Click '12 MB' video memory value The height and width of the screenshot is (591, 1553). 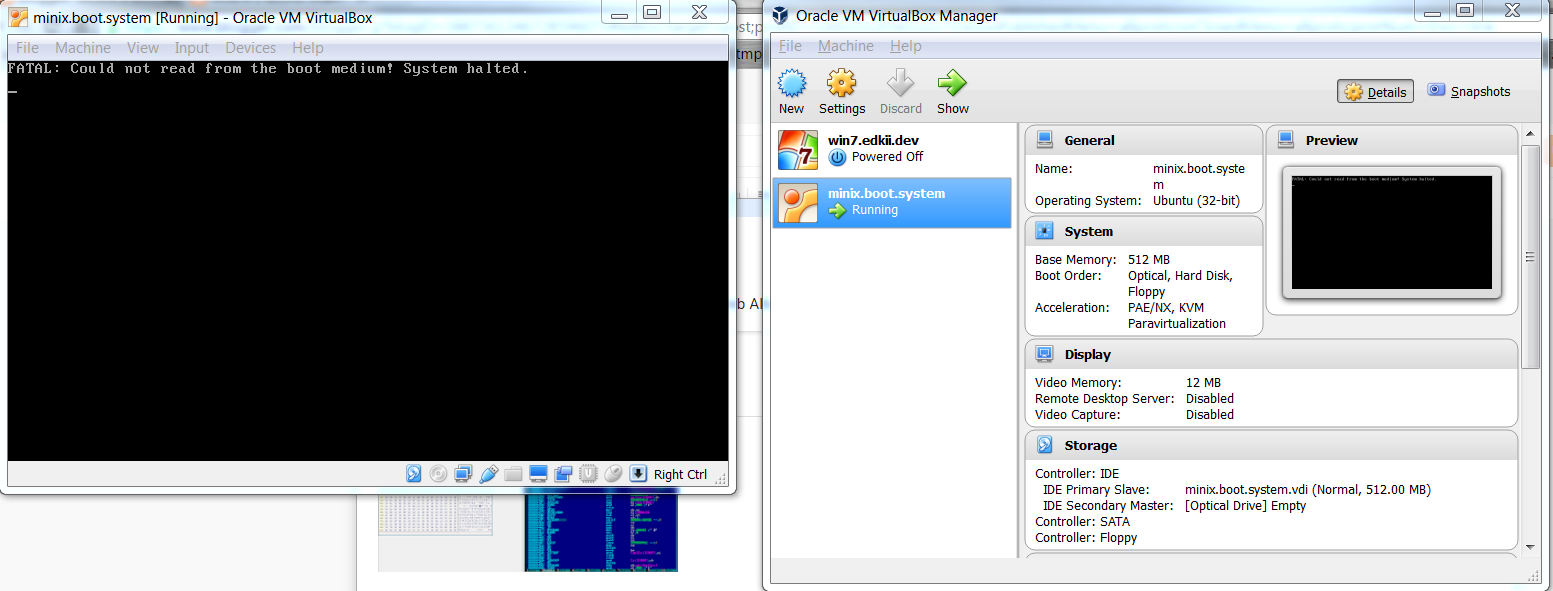pyautogui.click(x=1203, y=383)
